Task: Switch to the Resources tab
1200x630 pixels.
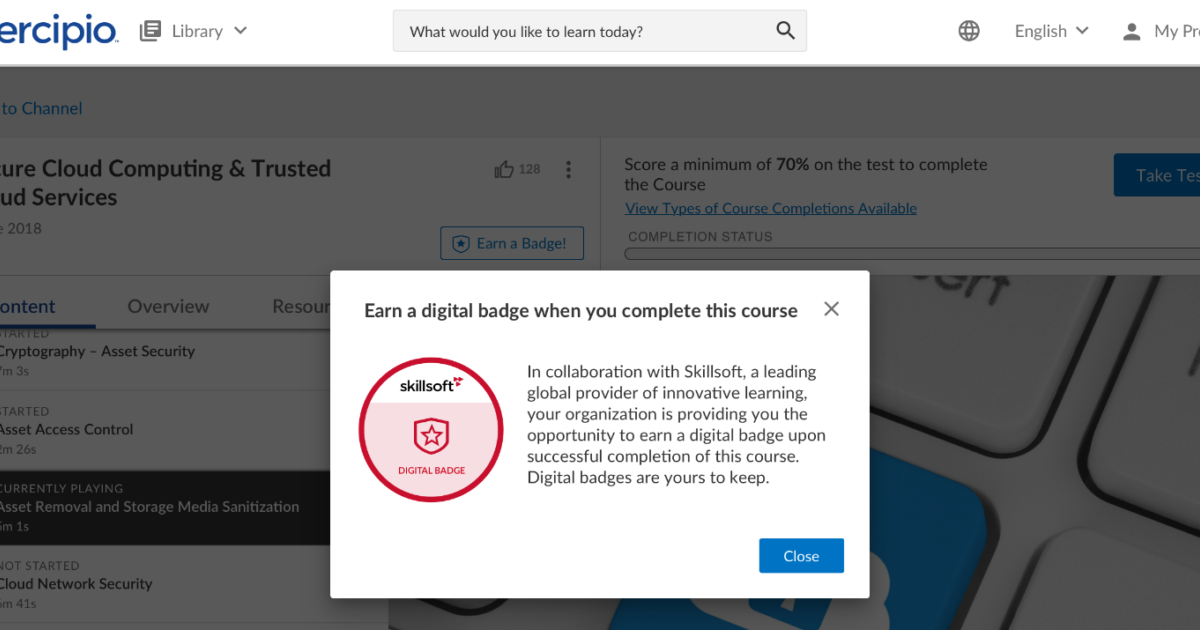Action: click(300, 306)
